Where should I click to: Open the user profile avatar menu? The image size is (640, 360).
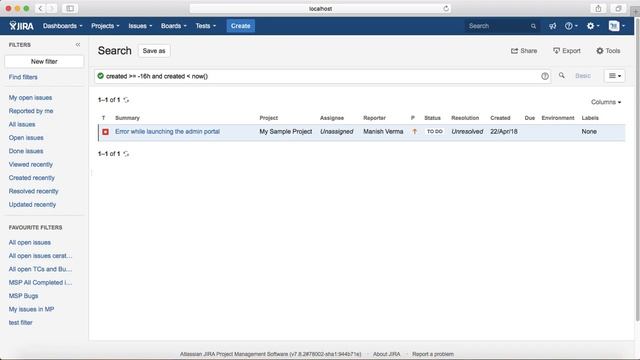pos(616,26)
